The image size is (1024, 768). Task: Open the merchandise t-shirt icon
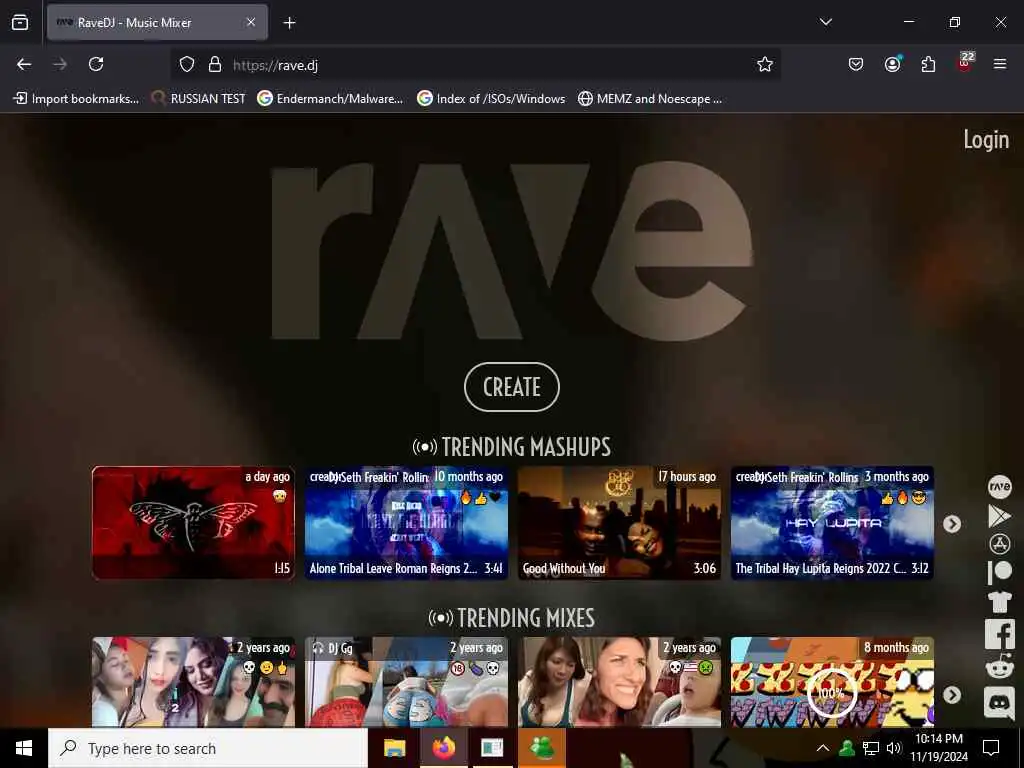[999, 601]
